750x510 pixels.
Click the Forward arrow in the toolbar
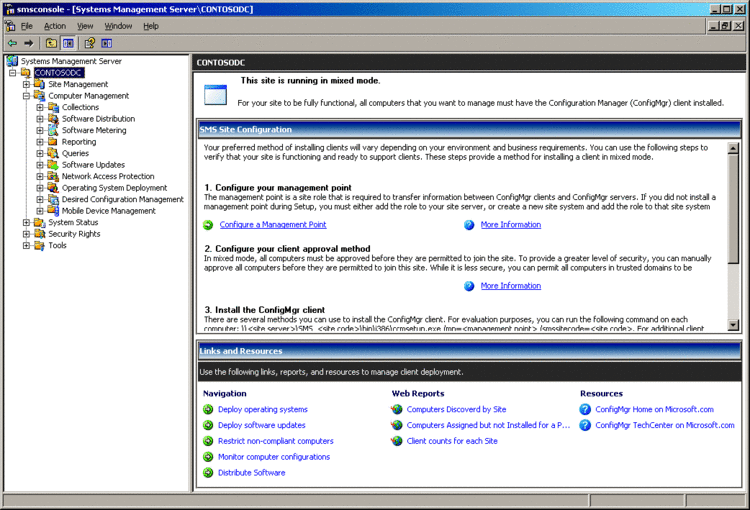click(29, 43)
